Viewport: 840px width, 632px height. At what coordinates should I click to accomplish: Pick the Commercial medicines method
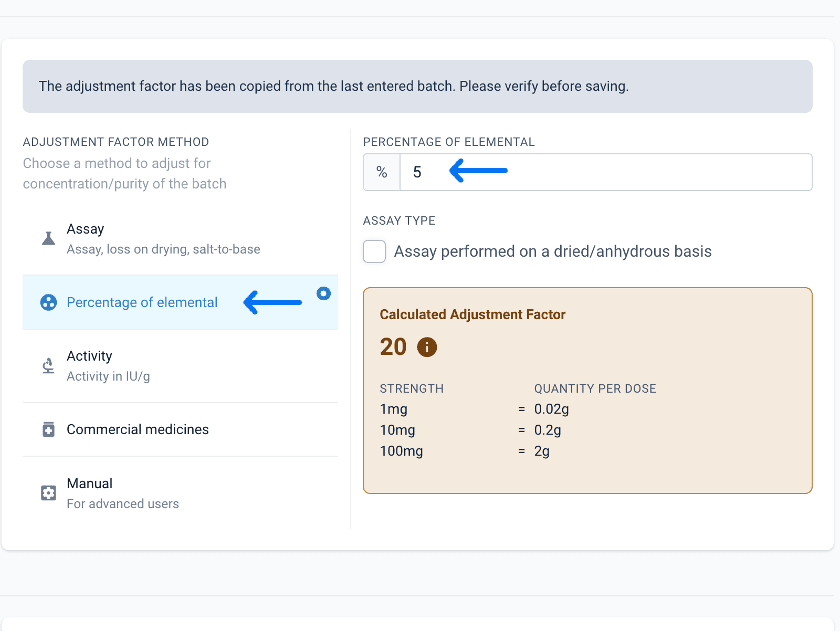pos(180,430)
